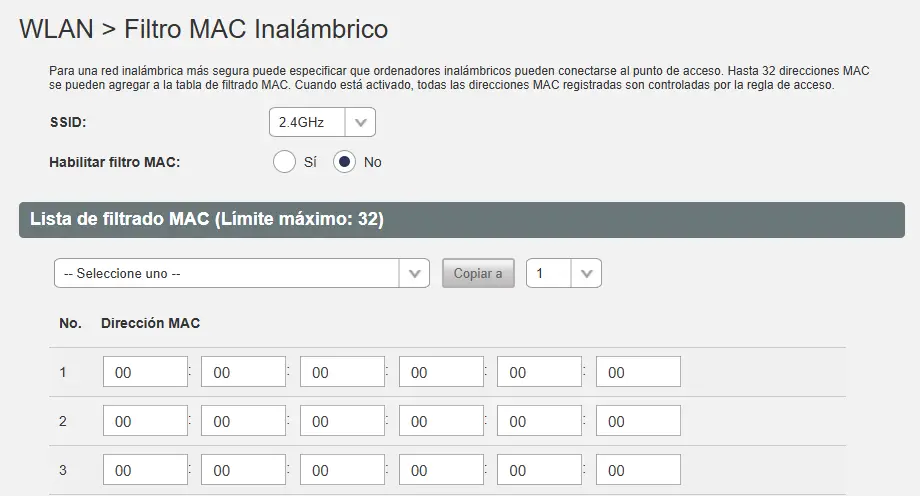Click second octet field of row 1
This screenshot has height=496, width=920.
coord(243,372)
